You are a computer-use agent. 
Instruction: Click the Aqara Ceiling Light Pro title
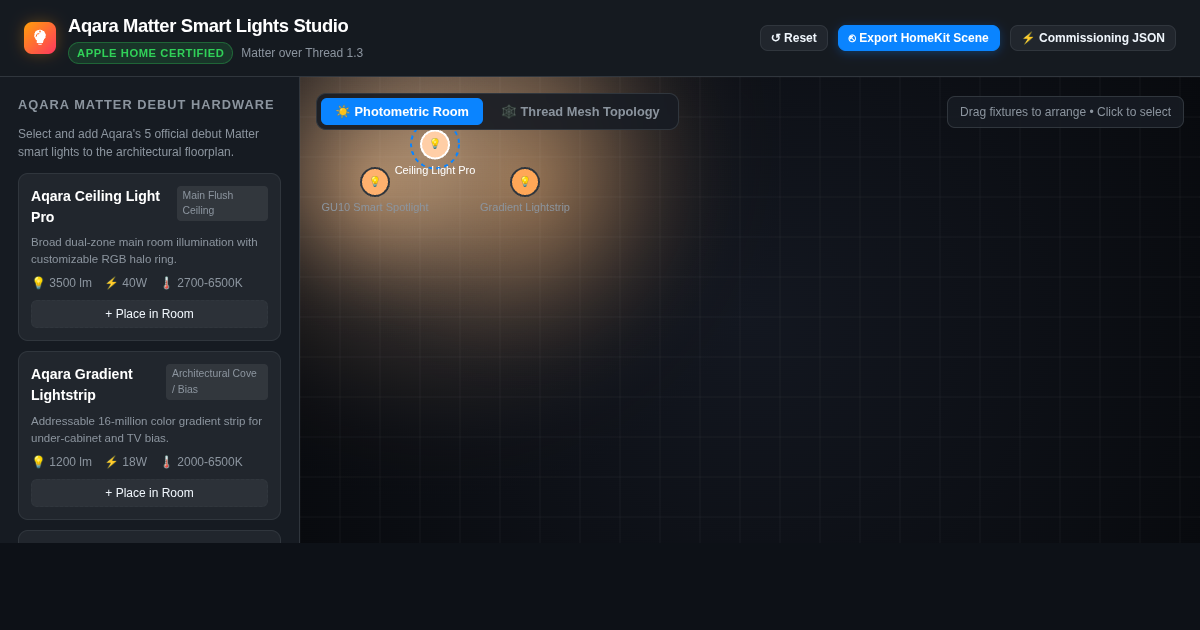(x=96, y=206)
